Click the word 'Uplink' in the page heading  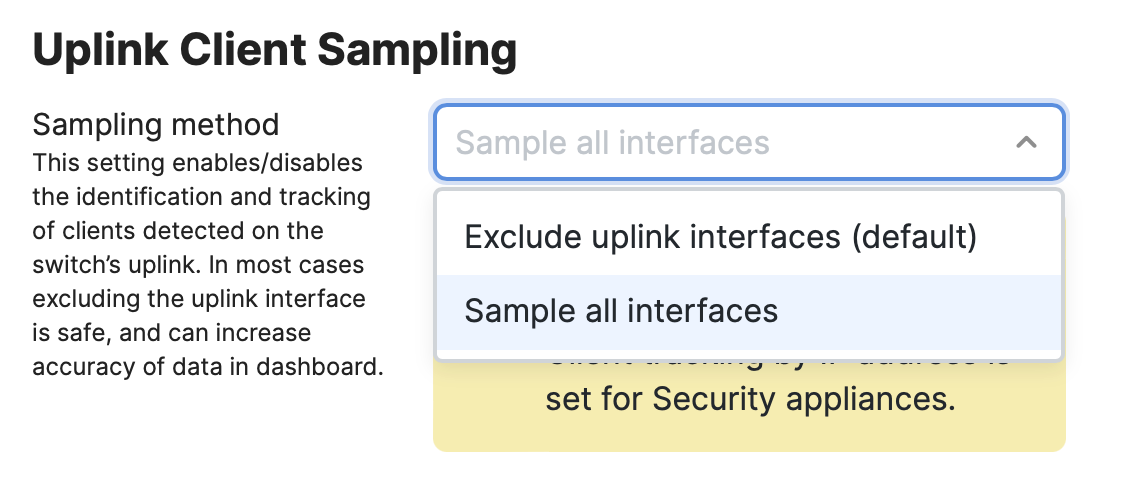[x=100, y=50]
